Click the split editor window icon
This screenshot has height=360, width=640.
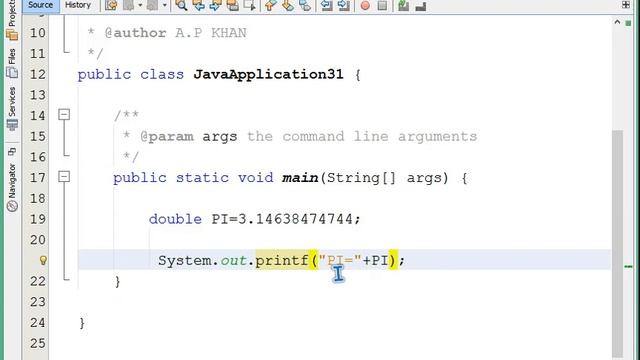click(626, 4)
